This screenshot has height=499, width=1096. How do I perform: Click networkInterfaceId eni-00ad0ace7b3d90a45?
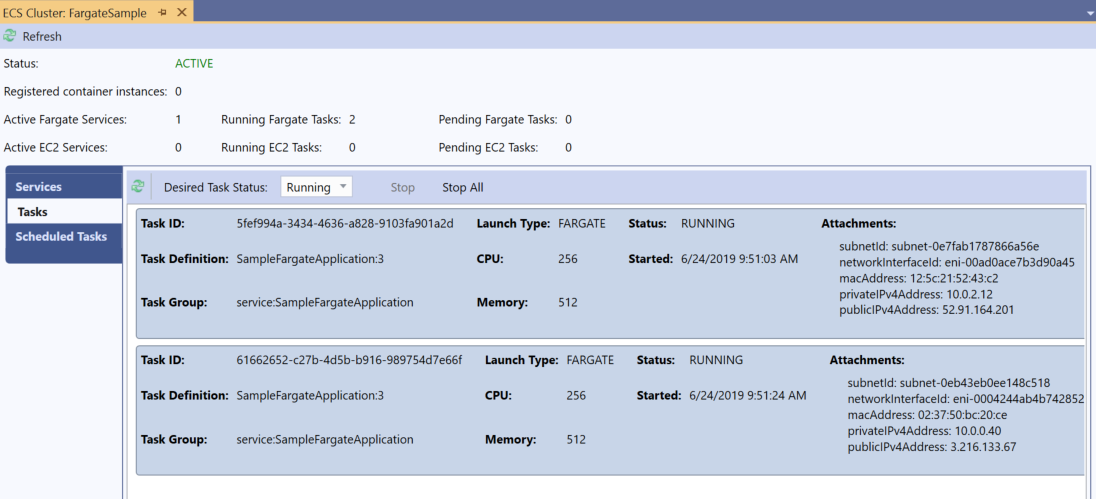click(956, 262)
